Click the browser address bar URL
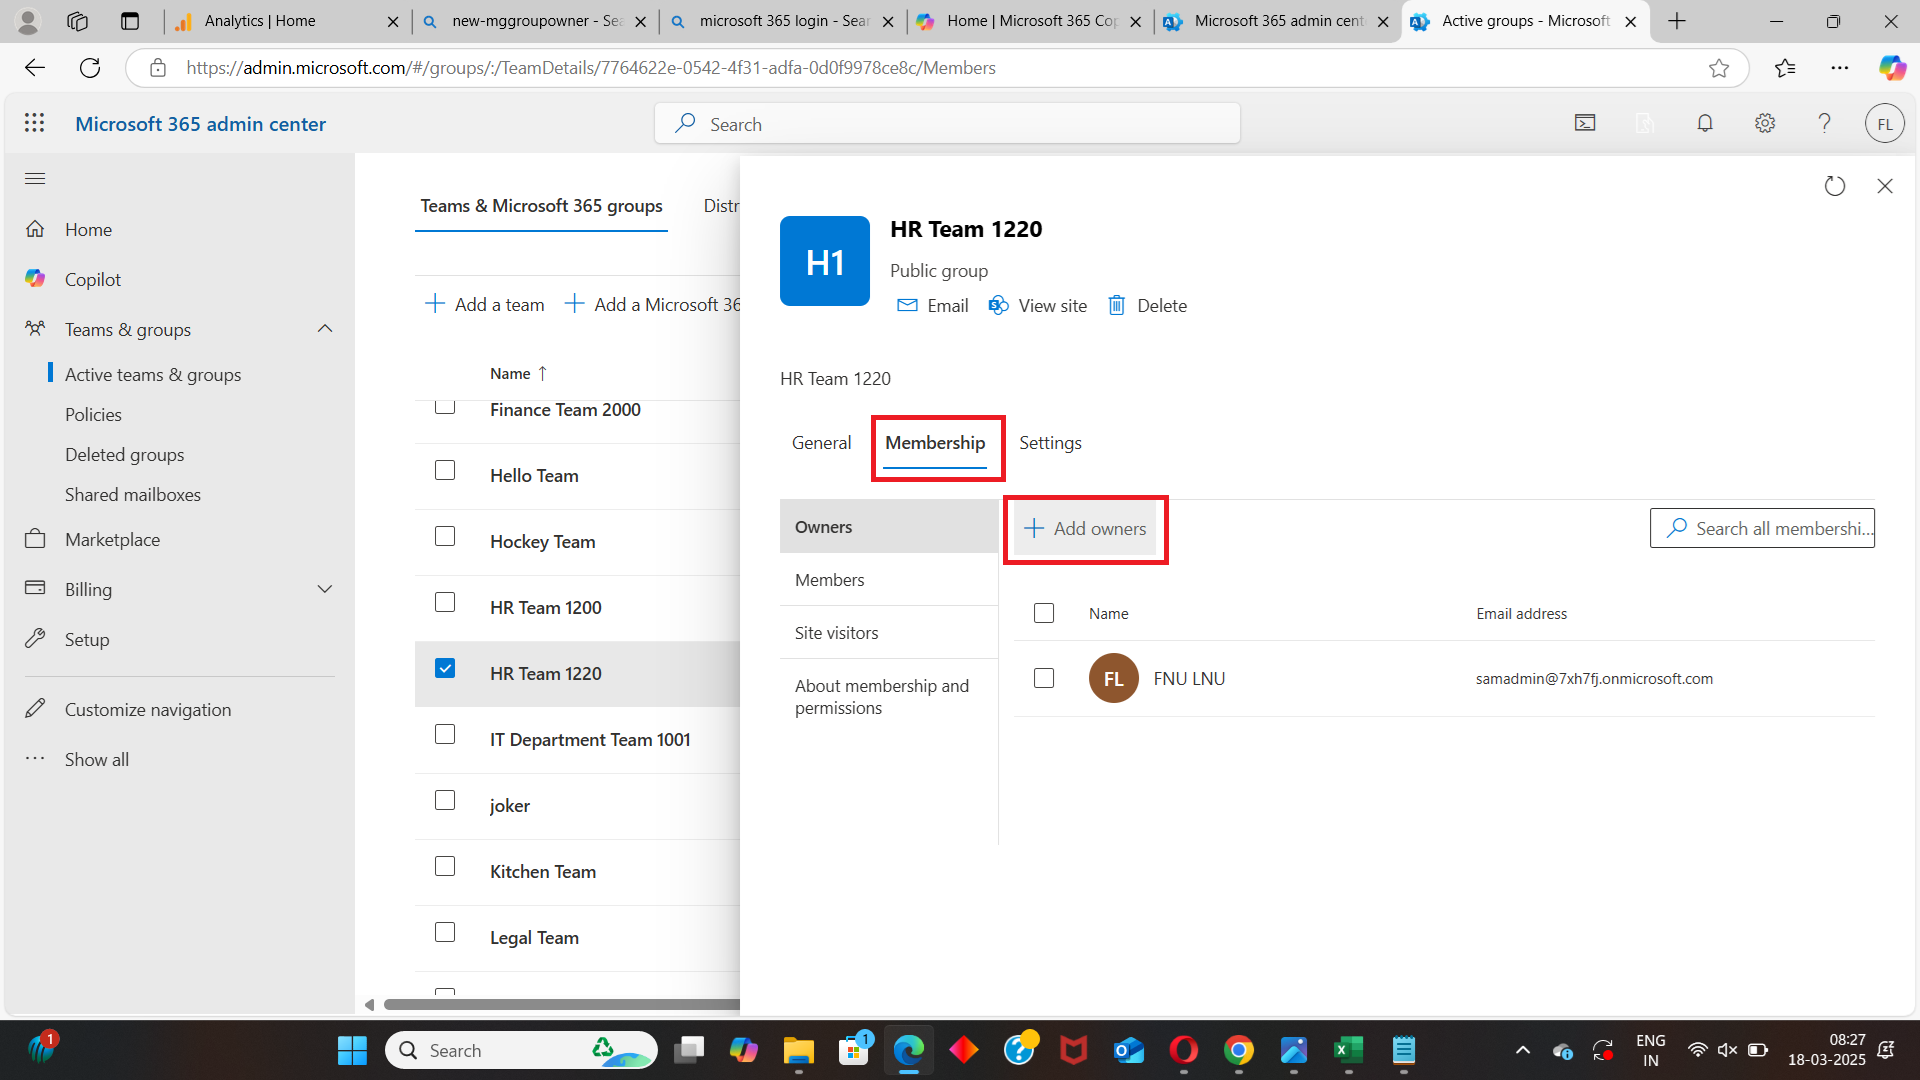The height and width of the screenshot is (1080, 1920). [591, 68]
